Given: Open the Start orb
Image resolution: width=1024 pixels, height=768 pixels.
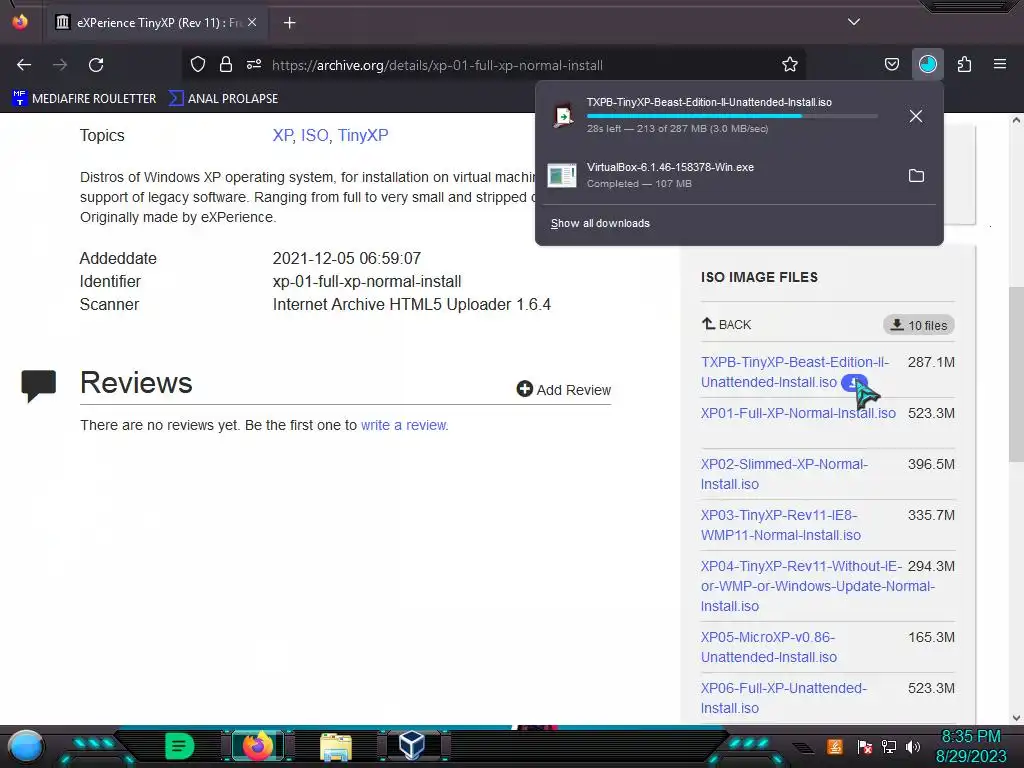Looking at the screenshot, I should click(25, 746).
